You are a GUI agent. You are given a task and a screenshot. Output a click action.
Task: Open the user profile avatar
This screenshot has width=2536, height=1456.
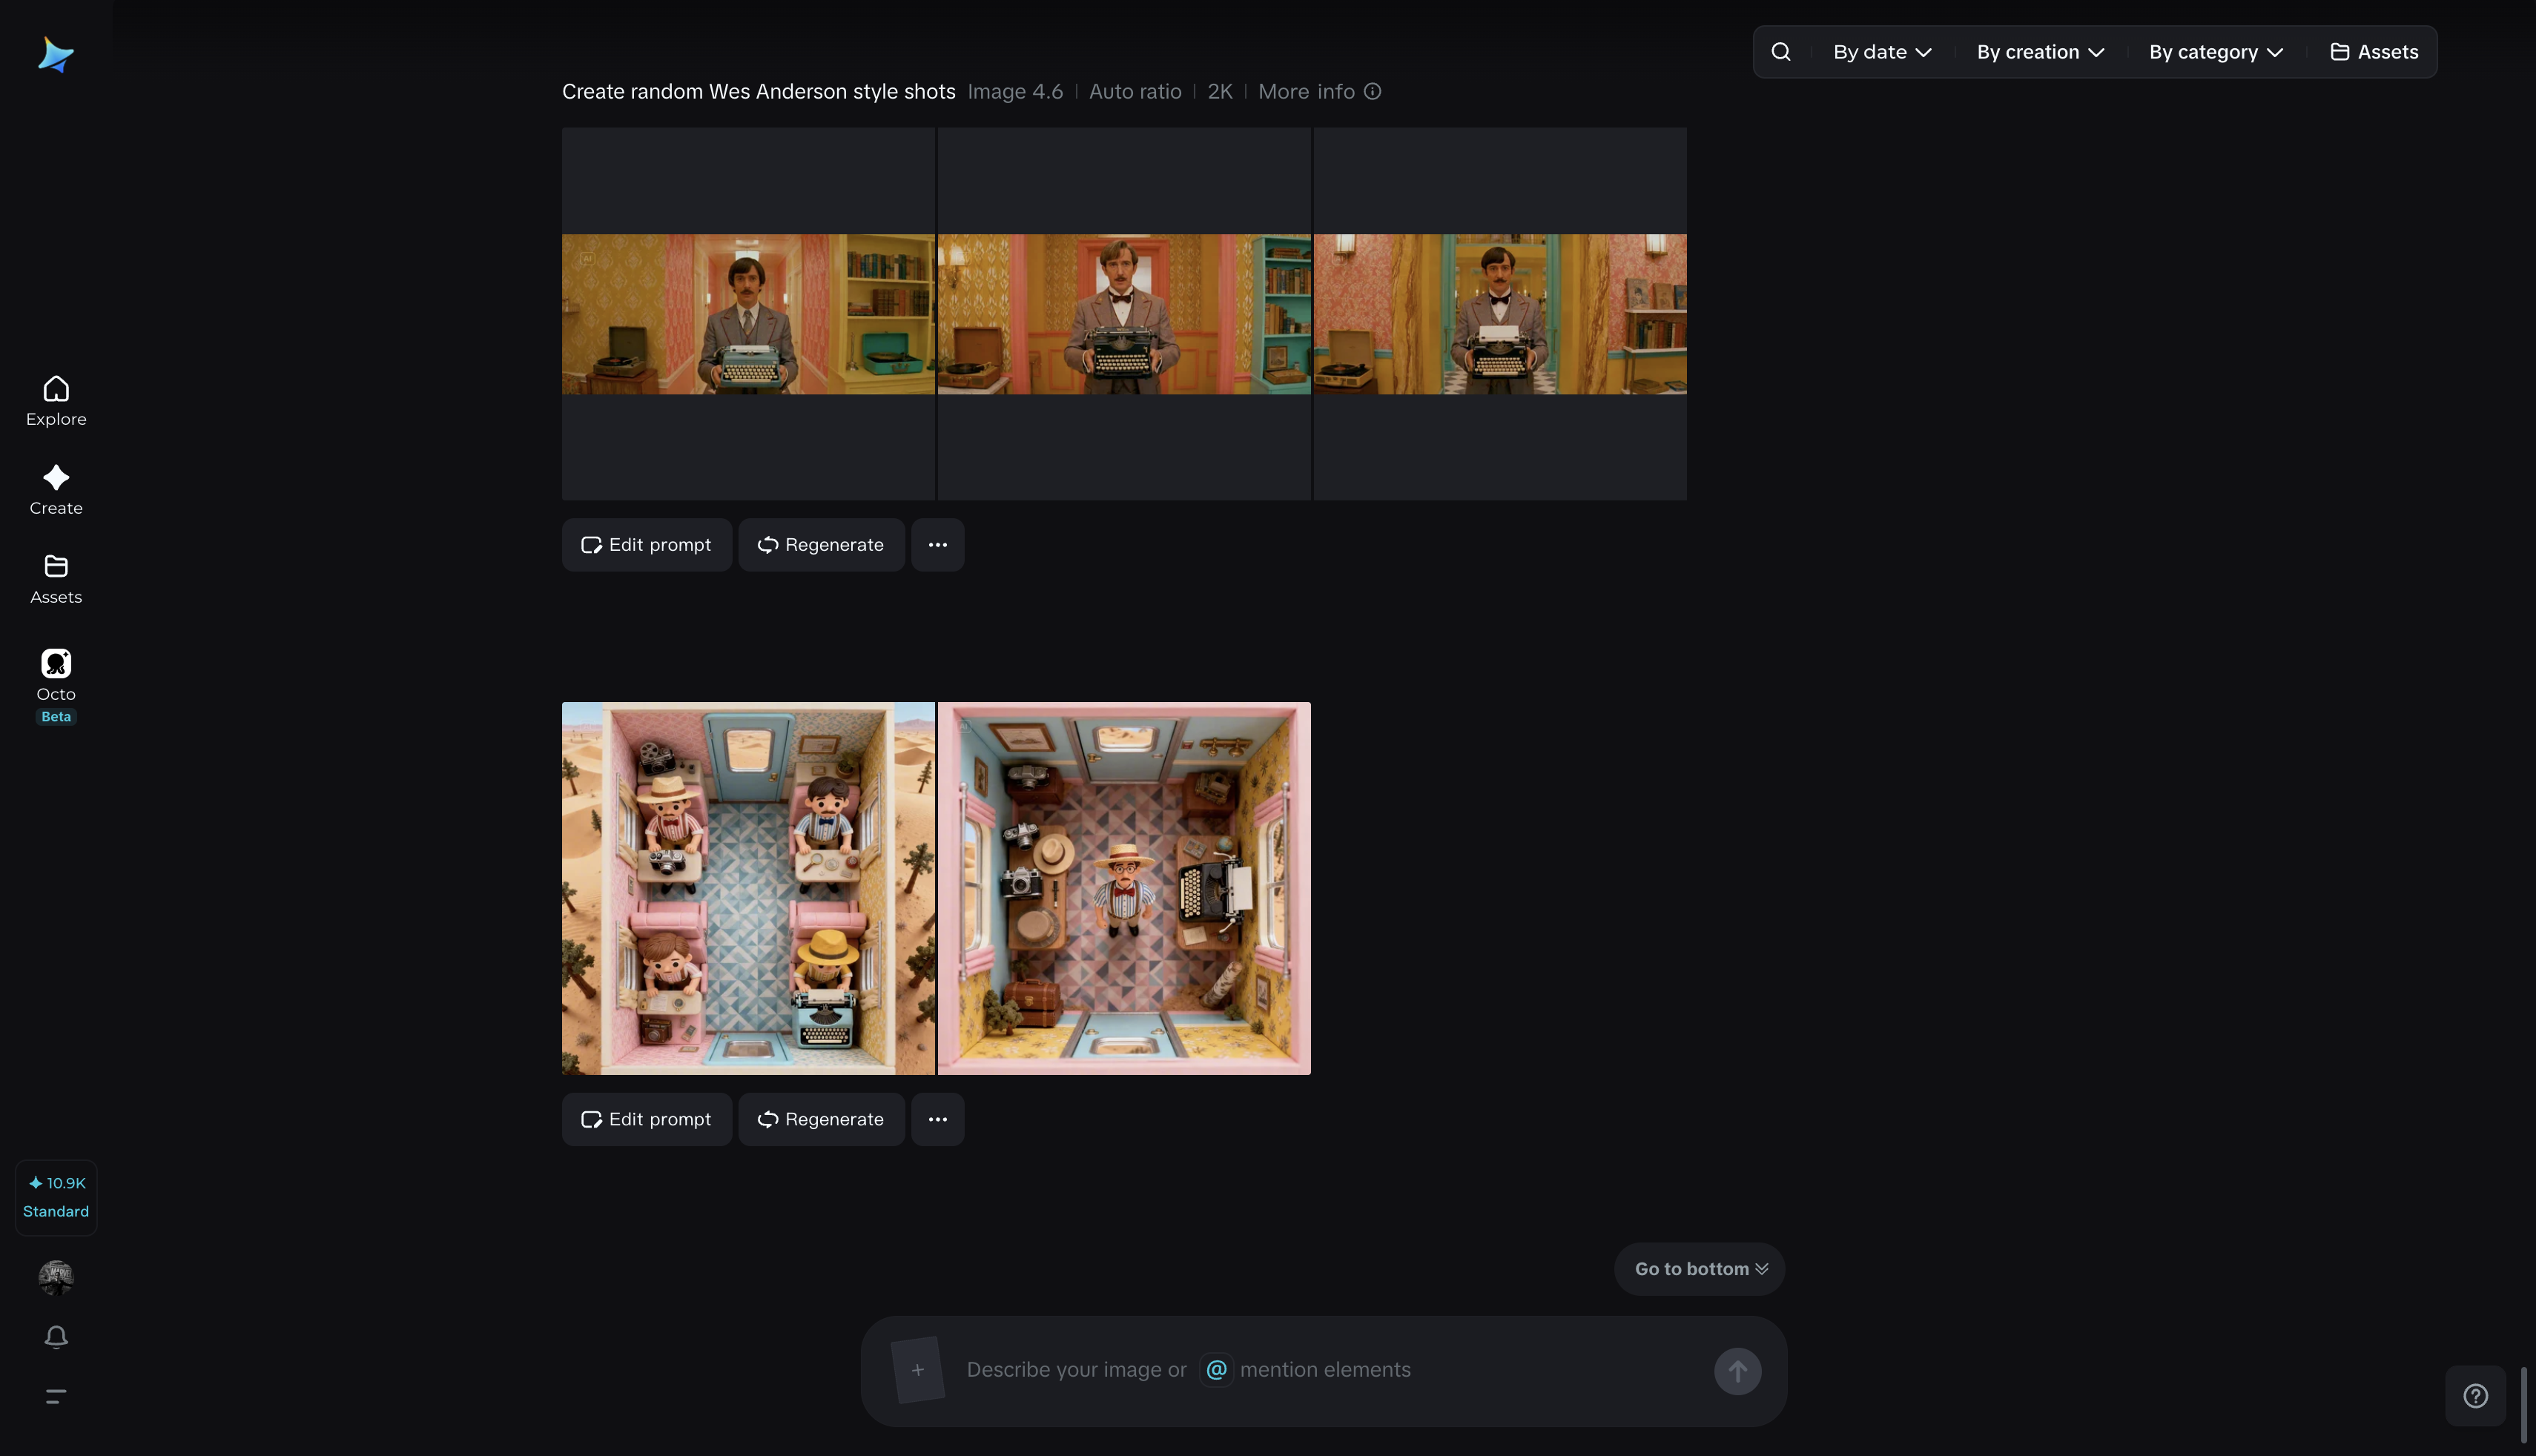pyautogui.click(x=56, y=1277)
